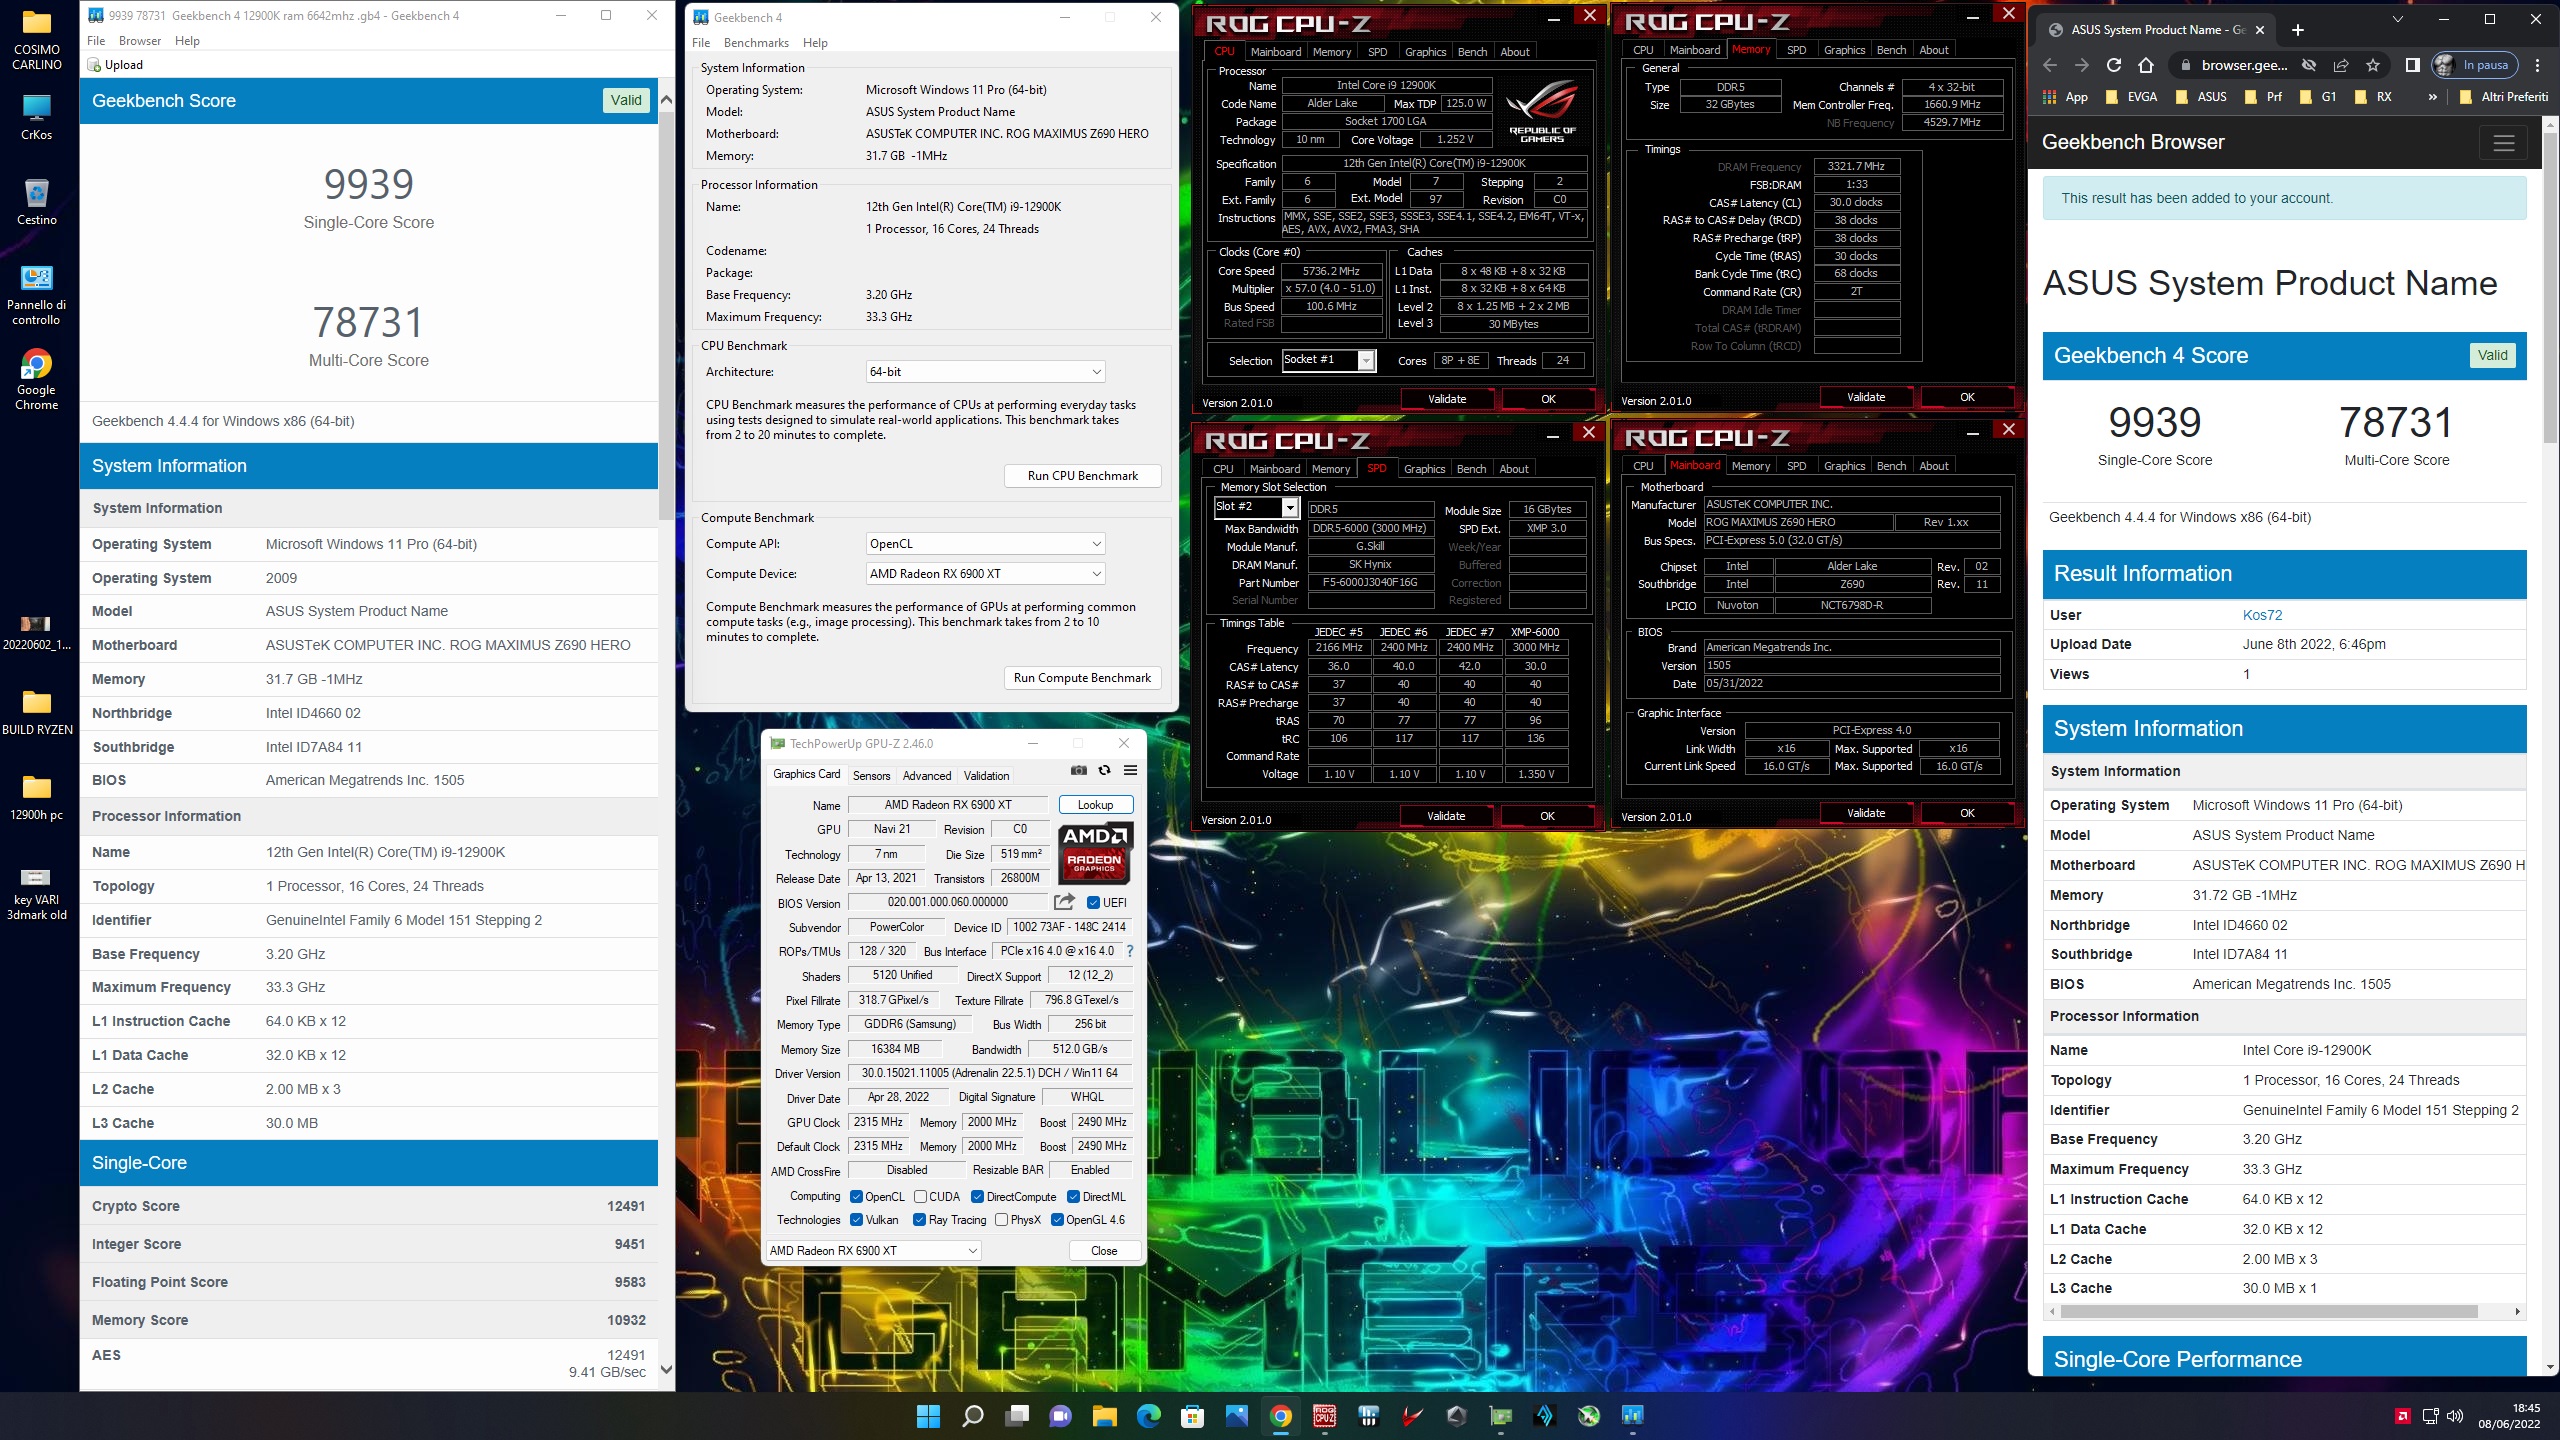Click the Upload icon in Geekbench result window
Screen dimensions: 2560x1440
pyautogui.click(x=95, y=65)
